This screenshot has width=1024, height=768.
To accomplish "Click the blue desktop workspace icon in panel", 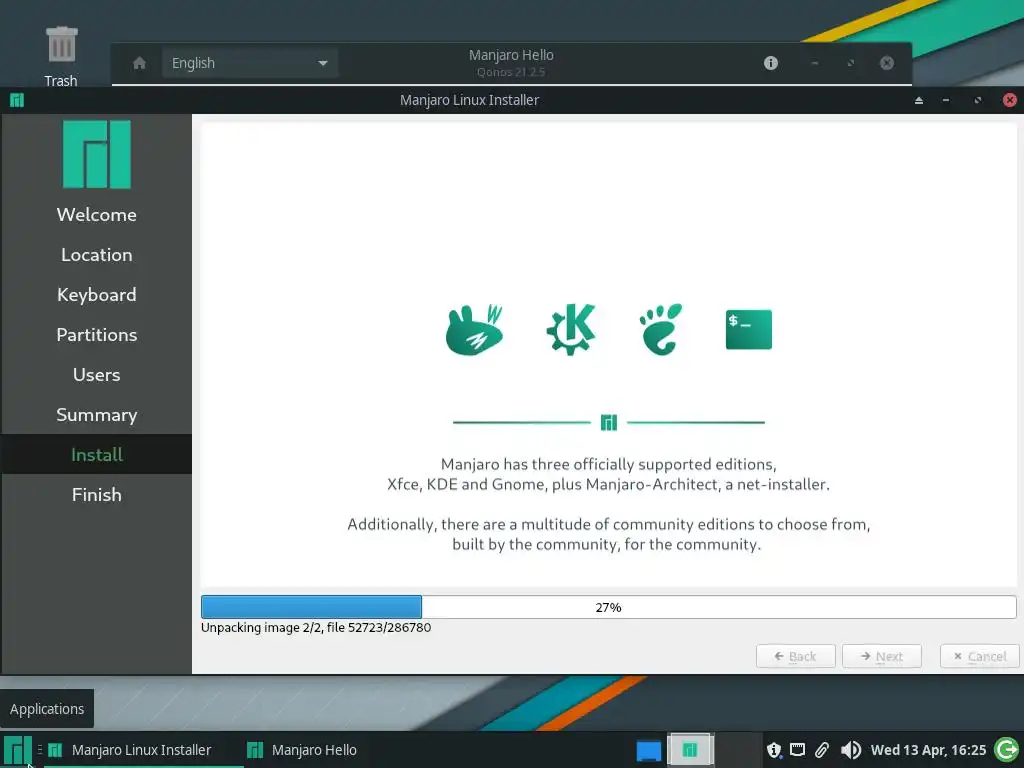I will pyautogui.click(x=648, y=750).
